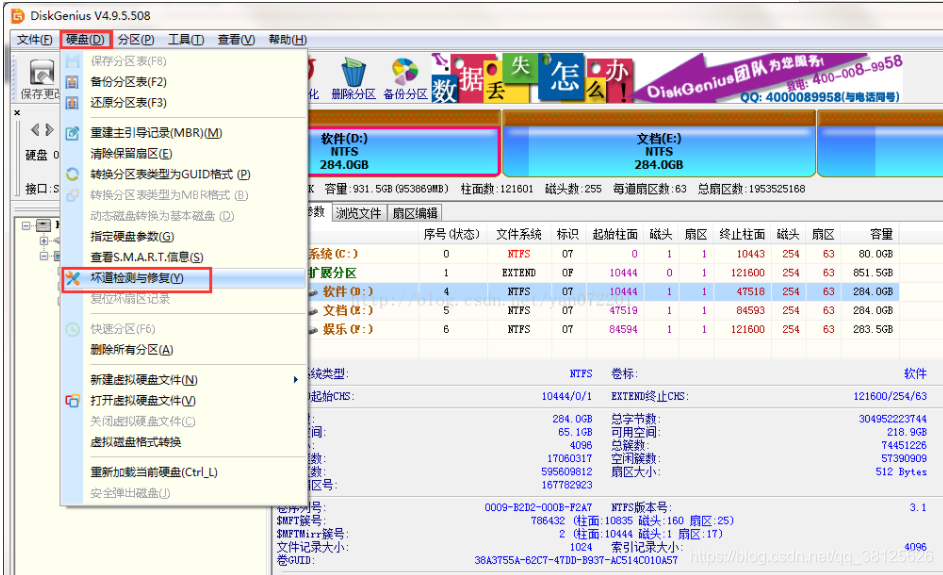Click the GUID conversion refresh icon
Image resolution: width=943 pixels, height=575 pixels.
pyautogui.click(x=72, y=174)
